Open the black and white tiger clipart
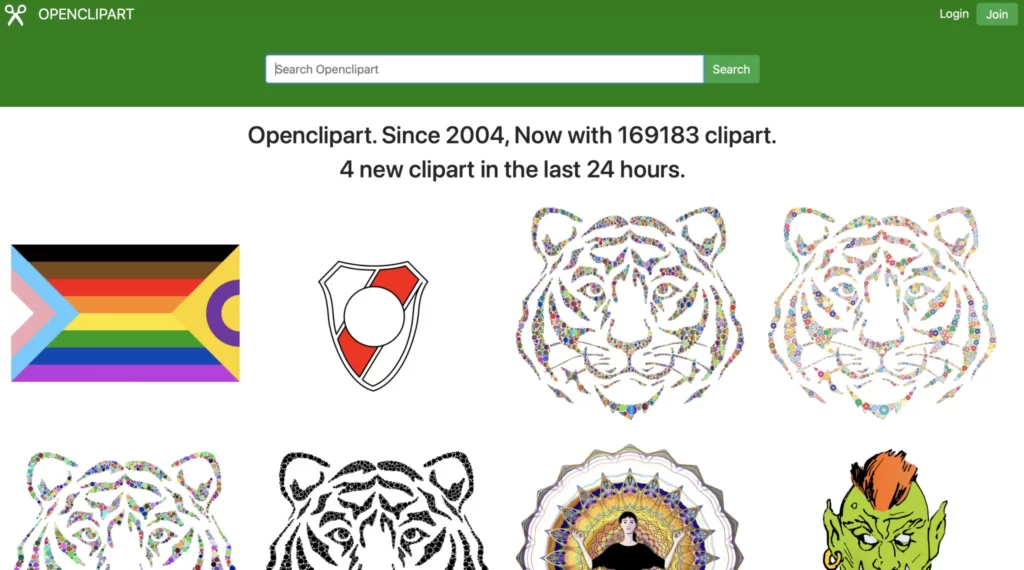This screenshot has height=570, width=1024. (377, 511)
